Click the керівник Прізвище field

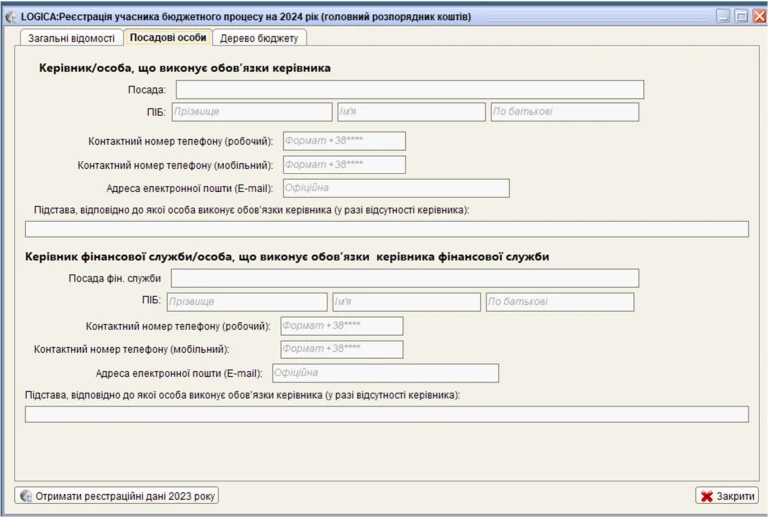[x=251, y=112]
